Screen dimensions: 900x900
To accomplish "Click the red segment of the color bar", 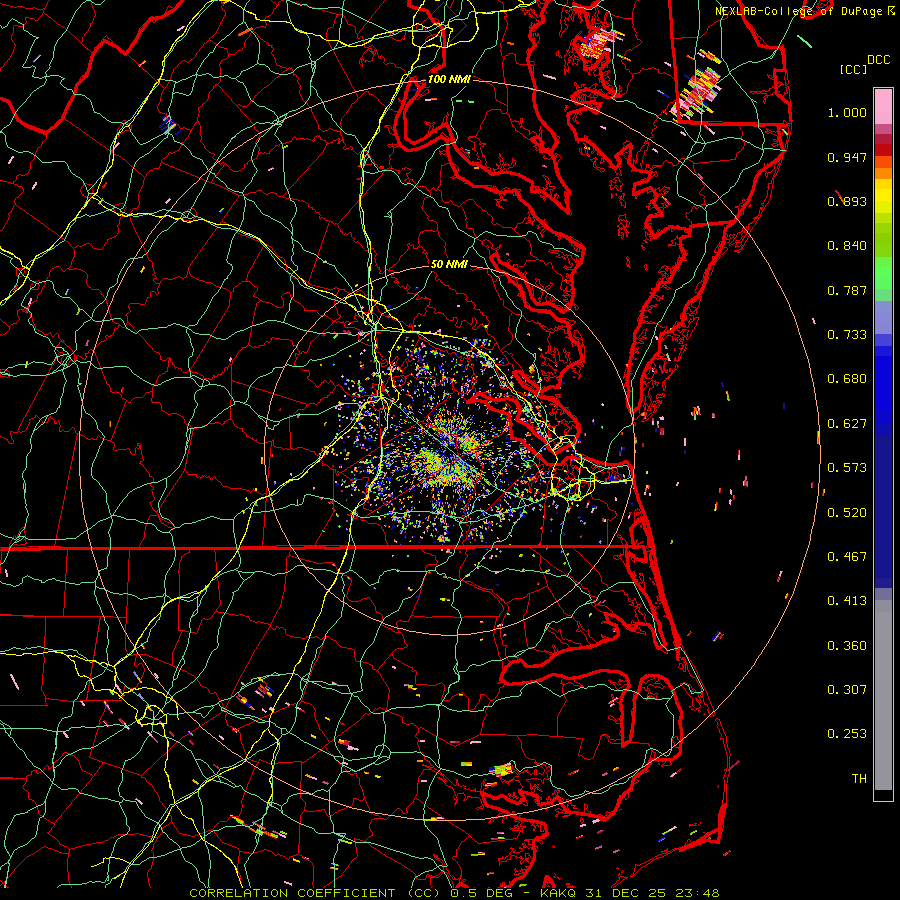I will [883, 149].
